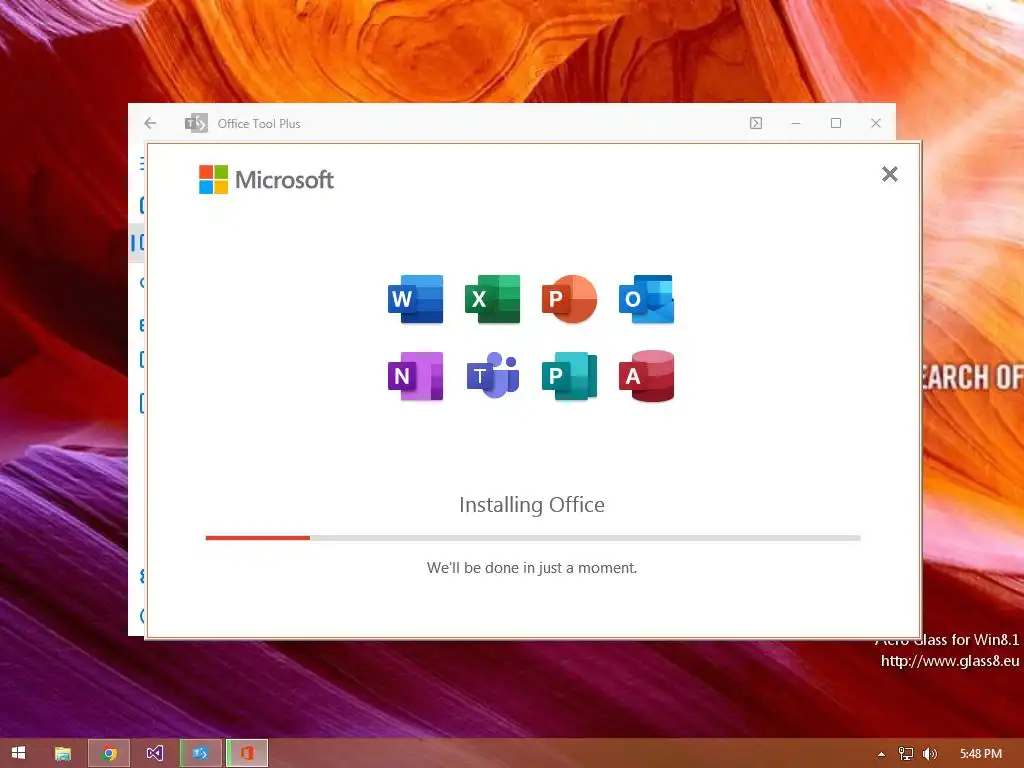This screenshot has width=1024, height=768.
Task: Click the Installing Office heading
Action: (x=532, y=505)
